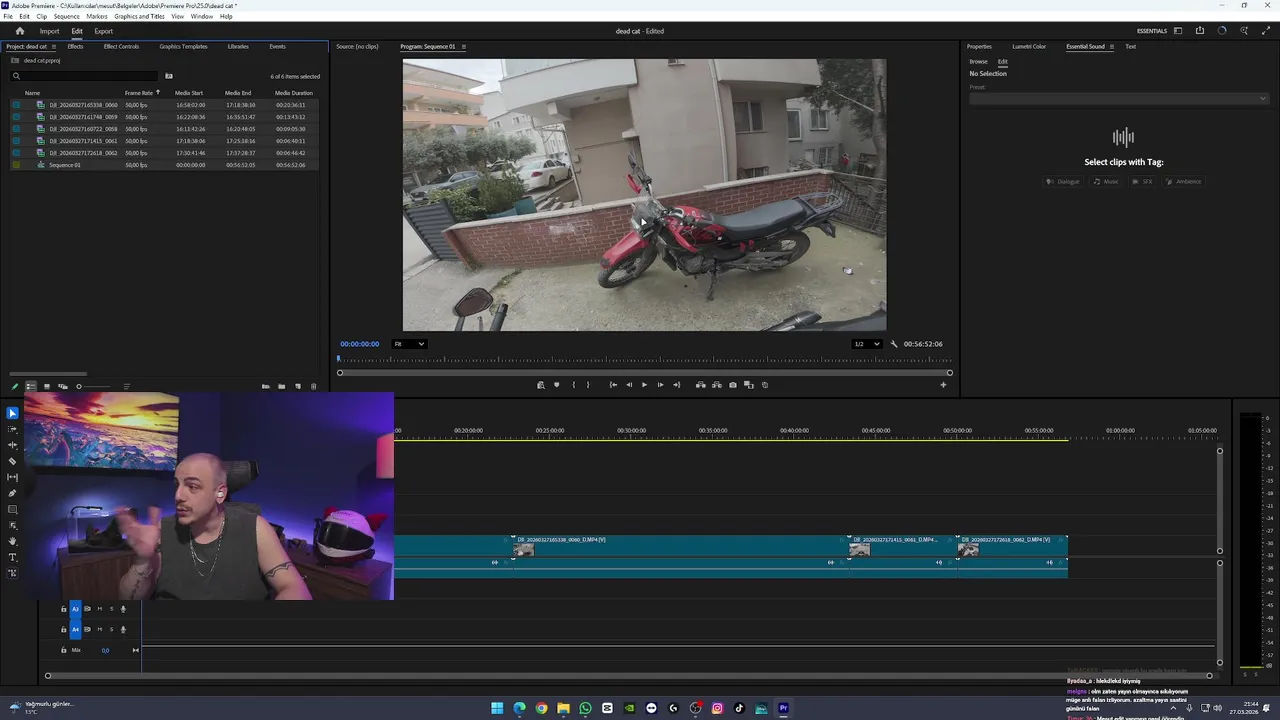Image resolution: width=1280 pixels, height=720 pixels.
Task: Switch to the Lumetri Color tab
Action: [x=1029, y=46]
